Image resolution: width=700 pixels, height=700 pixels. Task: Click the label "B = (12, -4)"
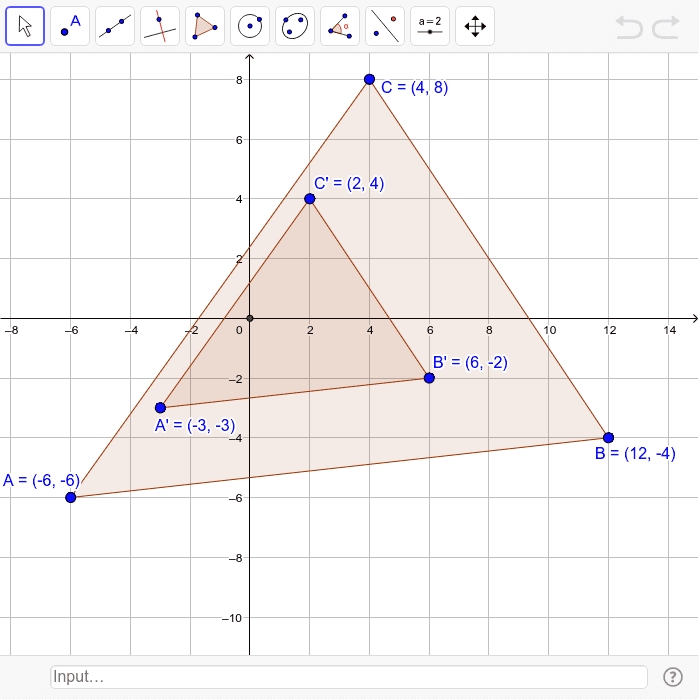point(635,453)
